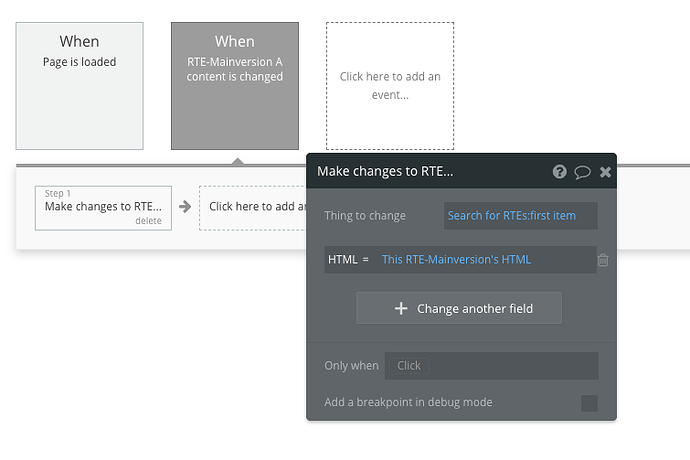The width and height of the screenshot is (690, 460).
Task: Click here to add an action box
Action: coord(253,208)
